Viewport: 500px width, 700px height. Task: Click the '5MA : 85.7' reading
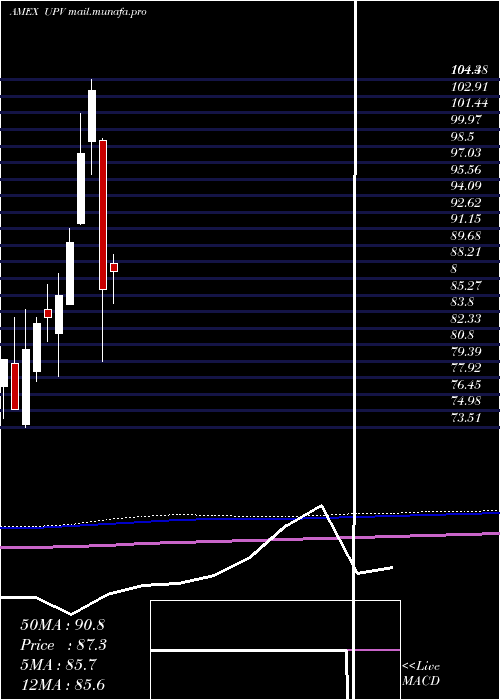click(x=58, y=665)
